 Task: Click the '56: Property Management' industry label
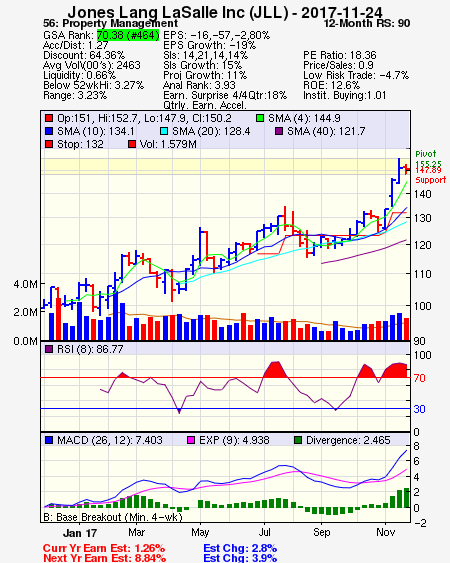pos(110,23)
